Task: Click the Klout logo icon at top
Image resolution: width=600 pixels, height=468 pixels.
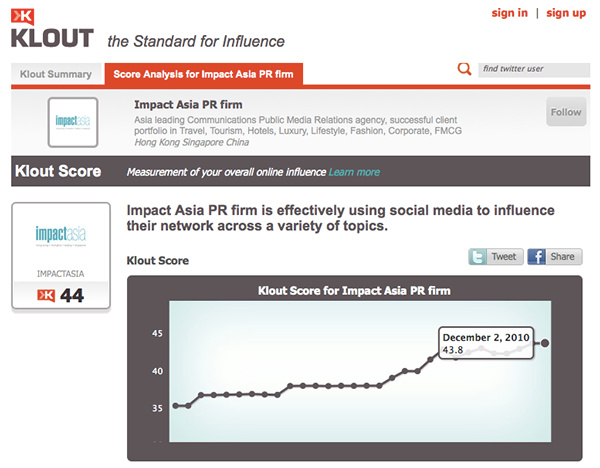Action: click(22, 16)
